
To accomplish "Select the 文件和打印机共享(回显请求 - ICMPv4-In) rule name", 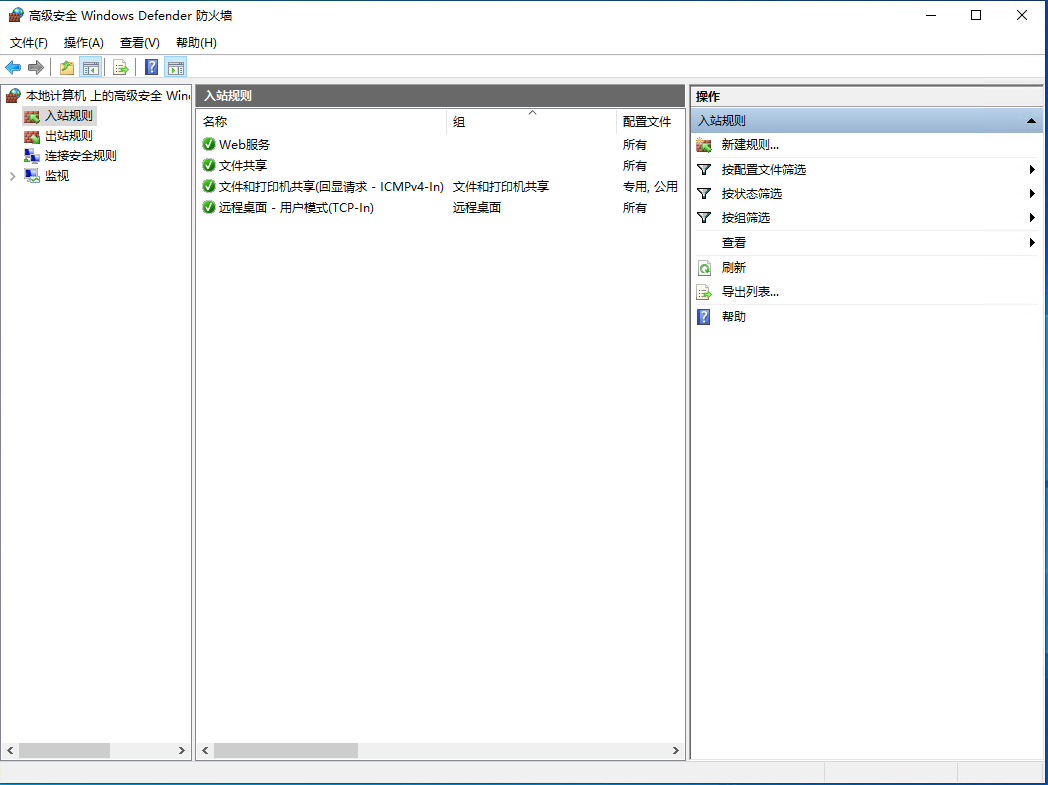I will (332, 186).
